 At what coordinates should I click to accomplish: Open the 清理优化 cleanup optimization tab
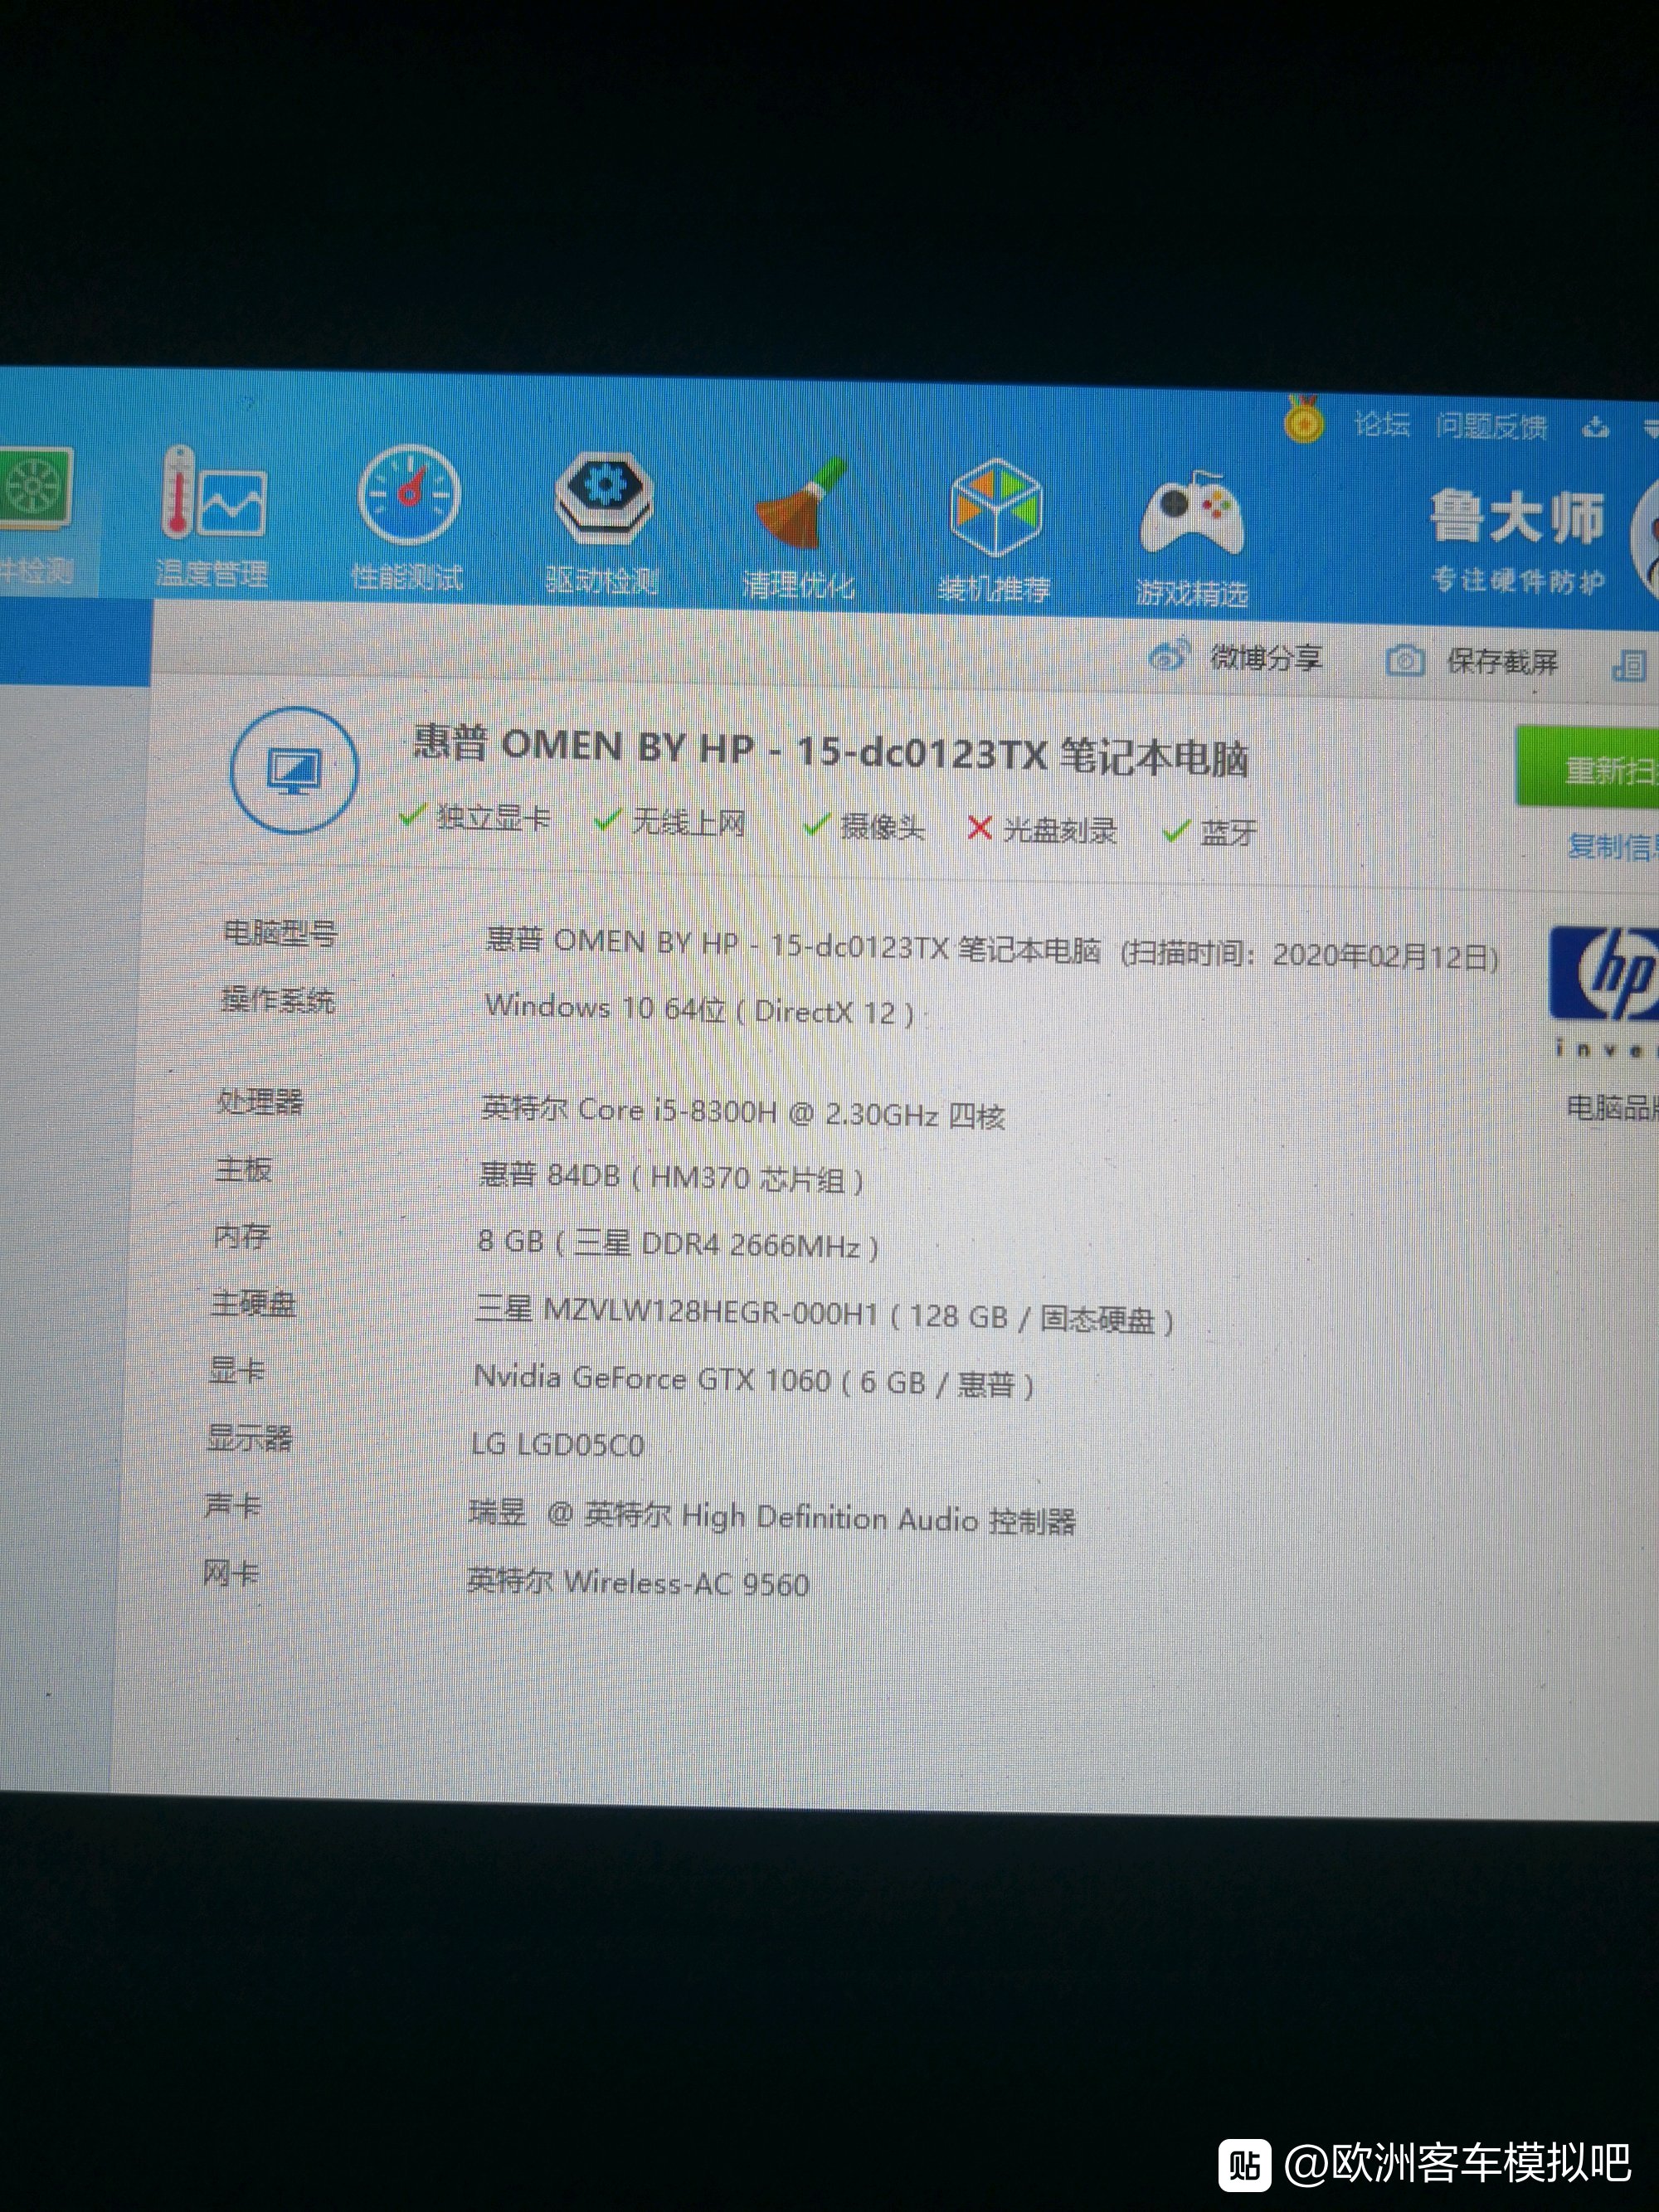coord(799,530)
